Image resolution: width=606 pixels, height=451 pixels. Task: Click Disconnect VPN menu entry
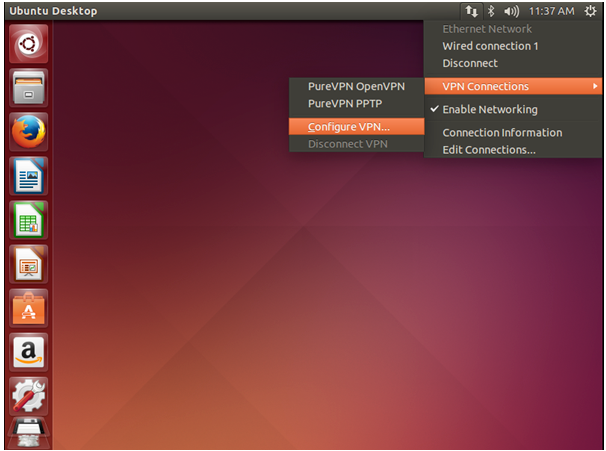[356, 144]
